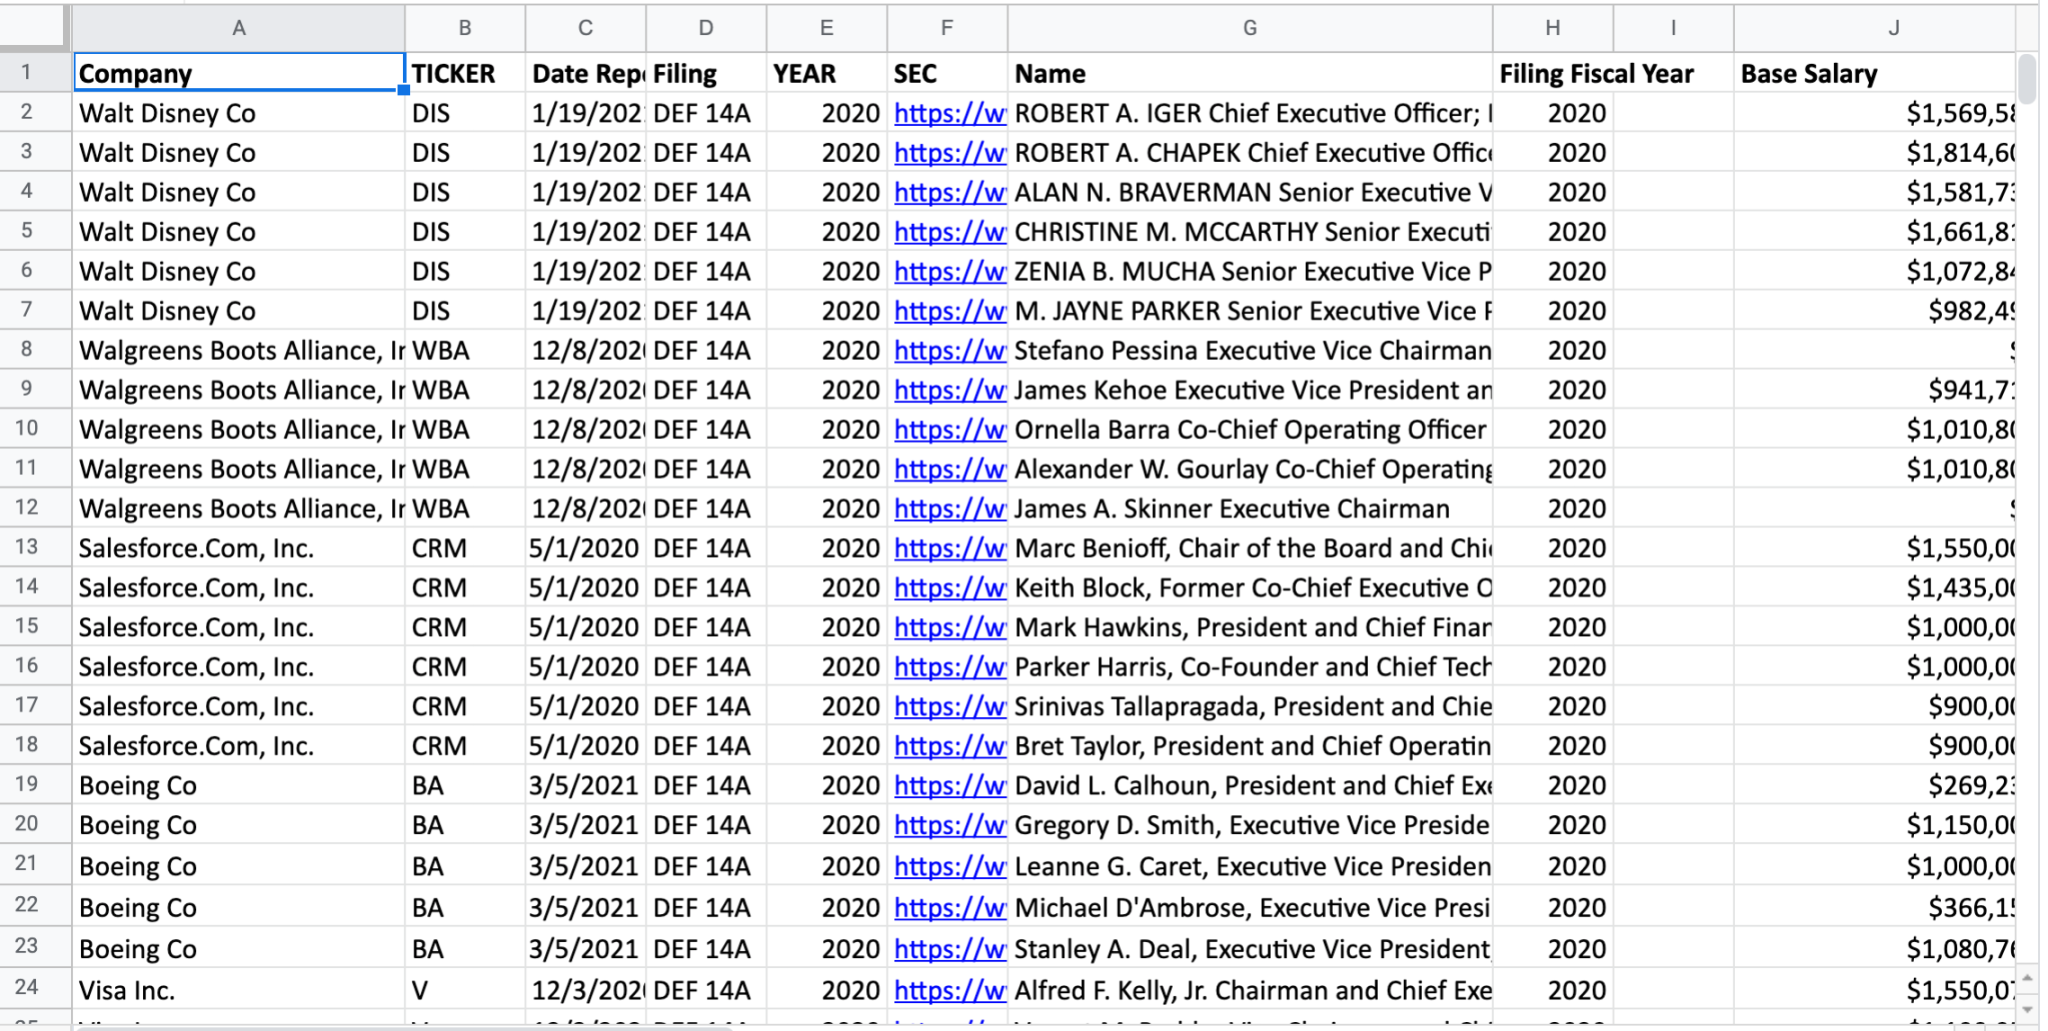Select column A header
Image resolution: width=2048 pixels, height=1031 pixels.
(x=238, y=27)
